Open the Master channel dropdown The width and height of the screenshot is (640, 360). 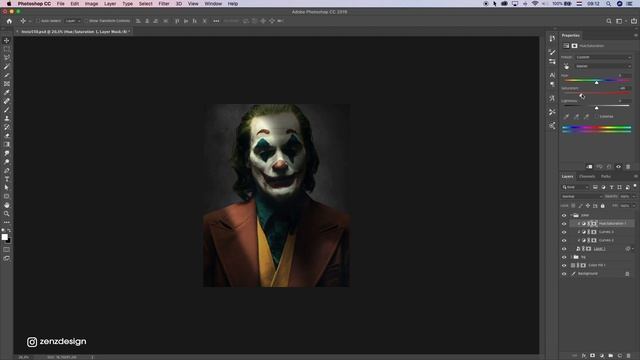[604, 66]
